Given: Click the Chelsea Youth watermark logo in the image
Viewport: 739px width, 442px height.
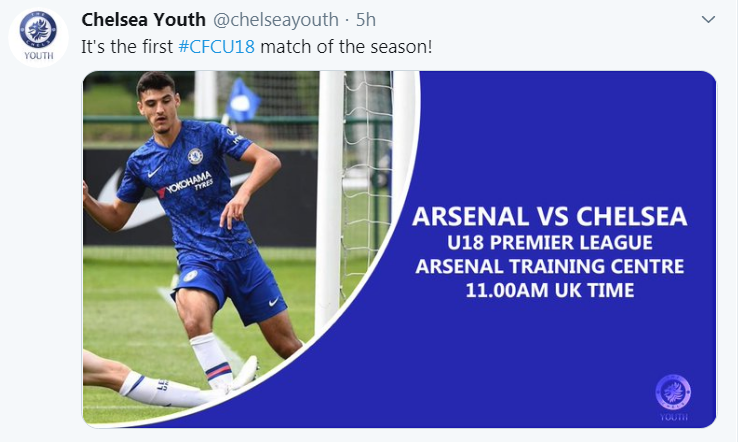Looking at the screenshot, I should tap(673, 397).
